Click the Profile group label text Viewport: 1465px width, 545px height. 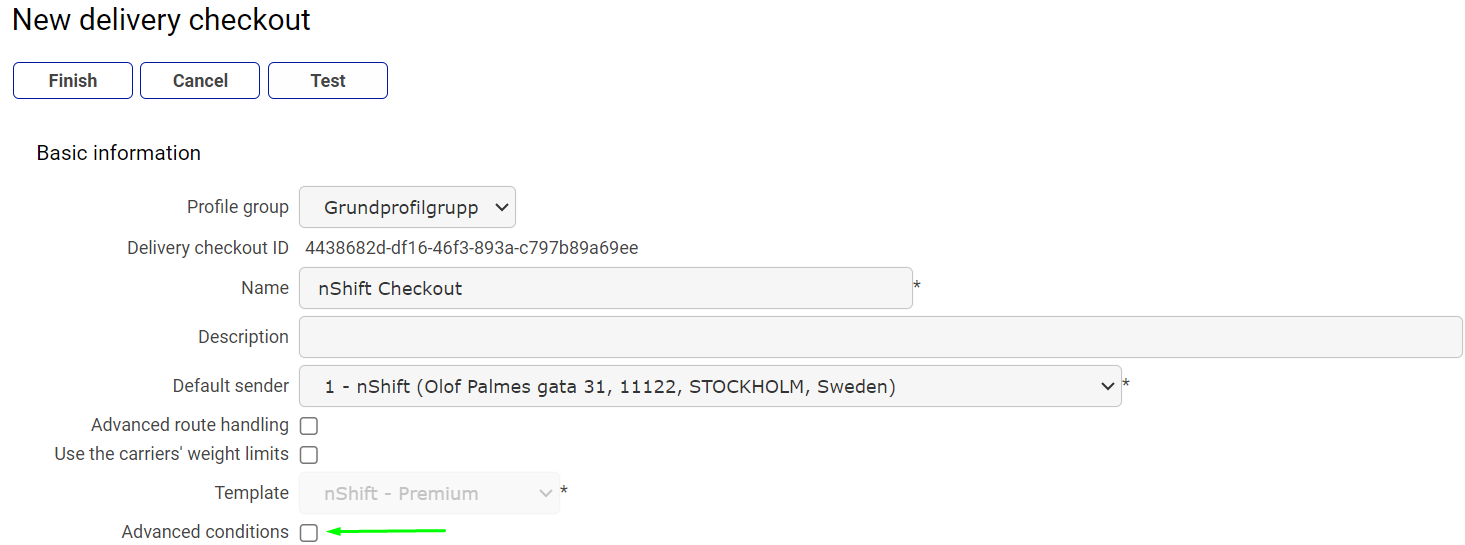(x=238, y=207)
